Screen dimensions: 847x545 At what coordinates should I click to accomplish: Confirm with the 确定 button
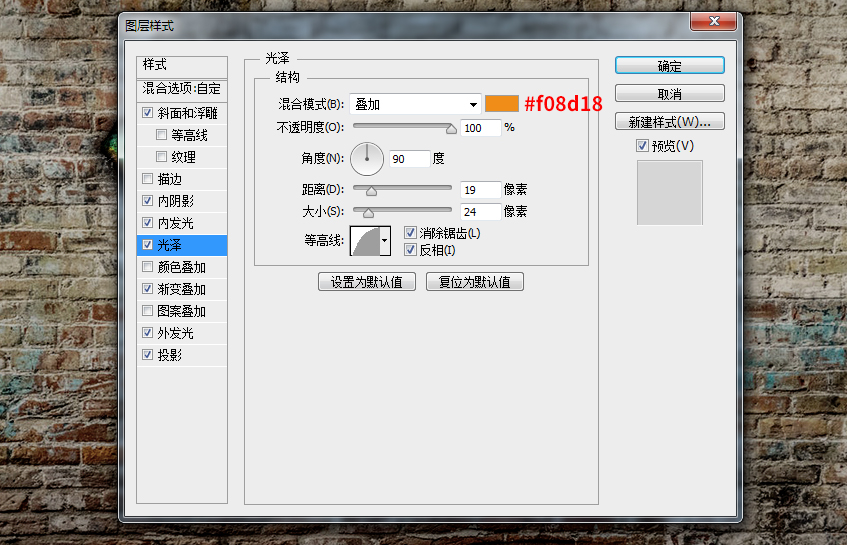click(x=669, y=65)
